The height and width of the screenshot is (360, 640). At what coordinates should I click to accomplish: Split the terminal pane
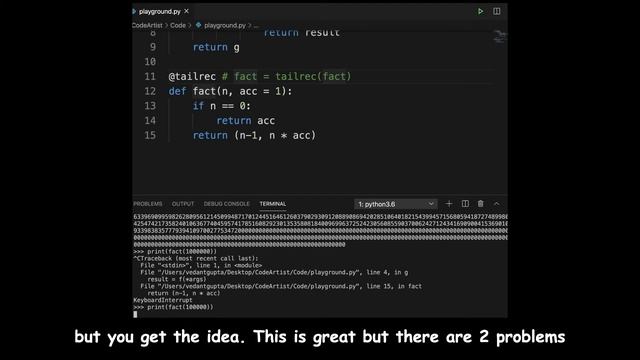click(x=465, y=204)
